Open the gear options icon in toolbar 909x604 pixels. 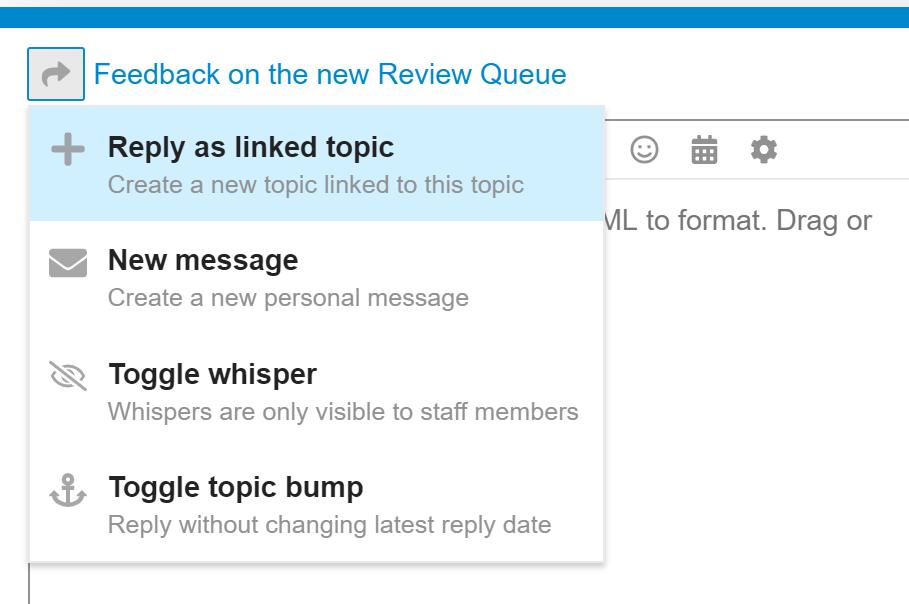pos(764,150)
